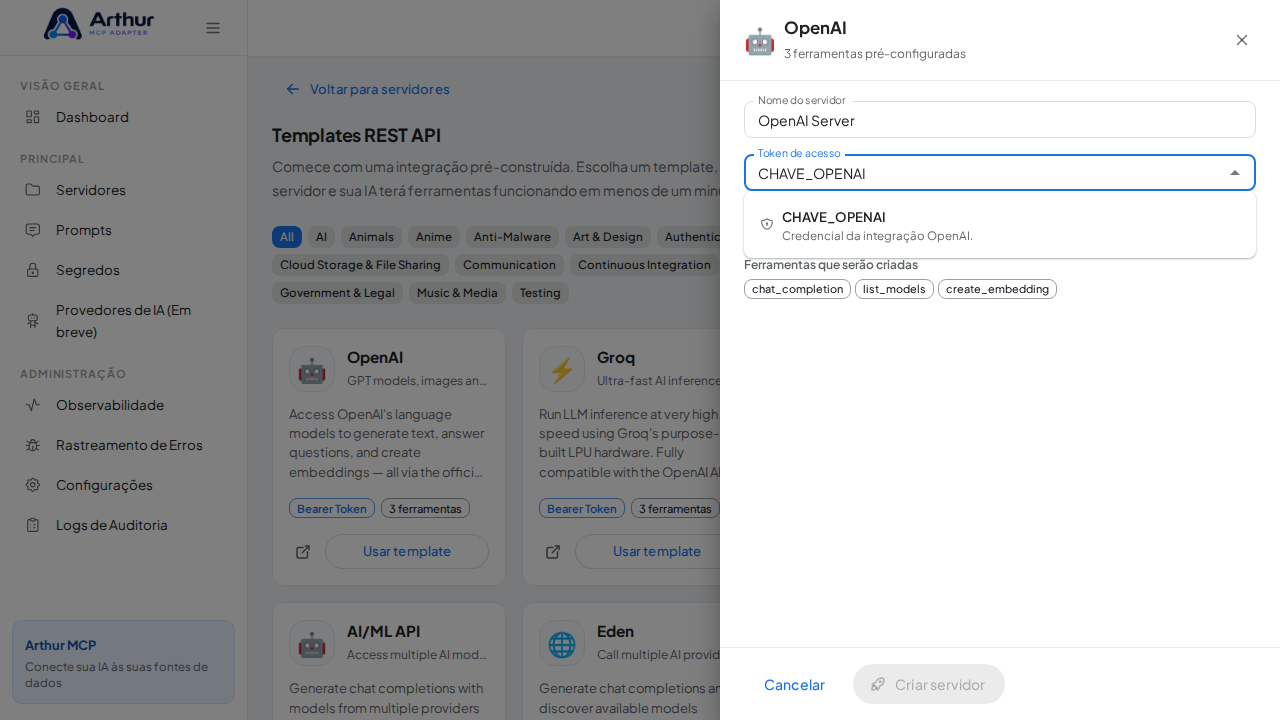Filter templates by Music & Media
Image resolution: width=1280 pixels, height=720 pixels.
(x=457, y=293)
